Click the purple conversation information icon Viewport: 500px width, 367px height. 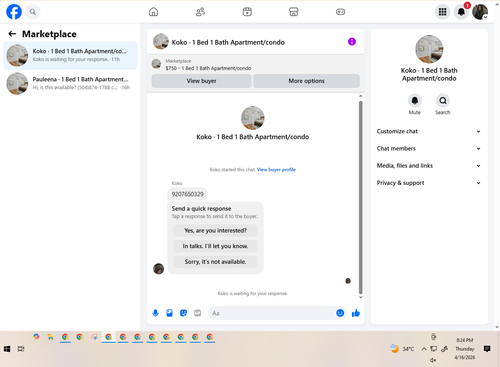[352, 42]
